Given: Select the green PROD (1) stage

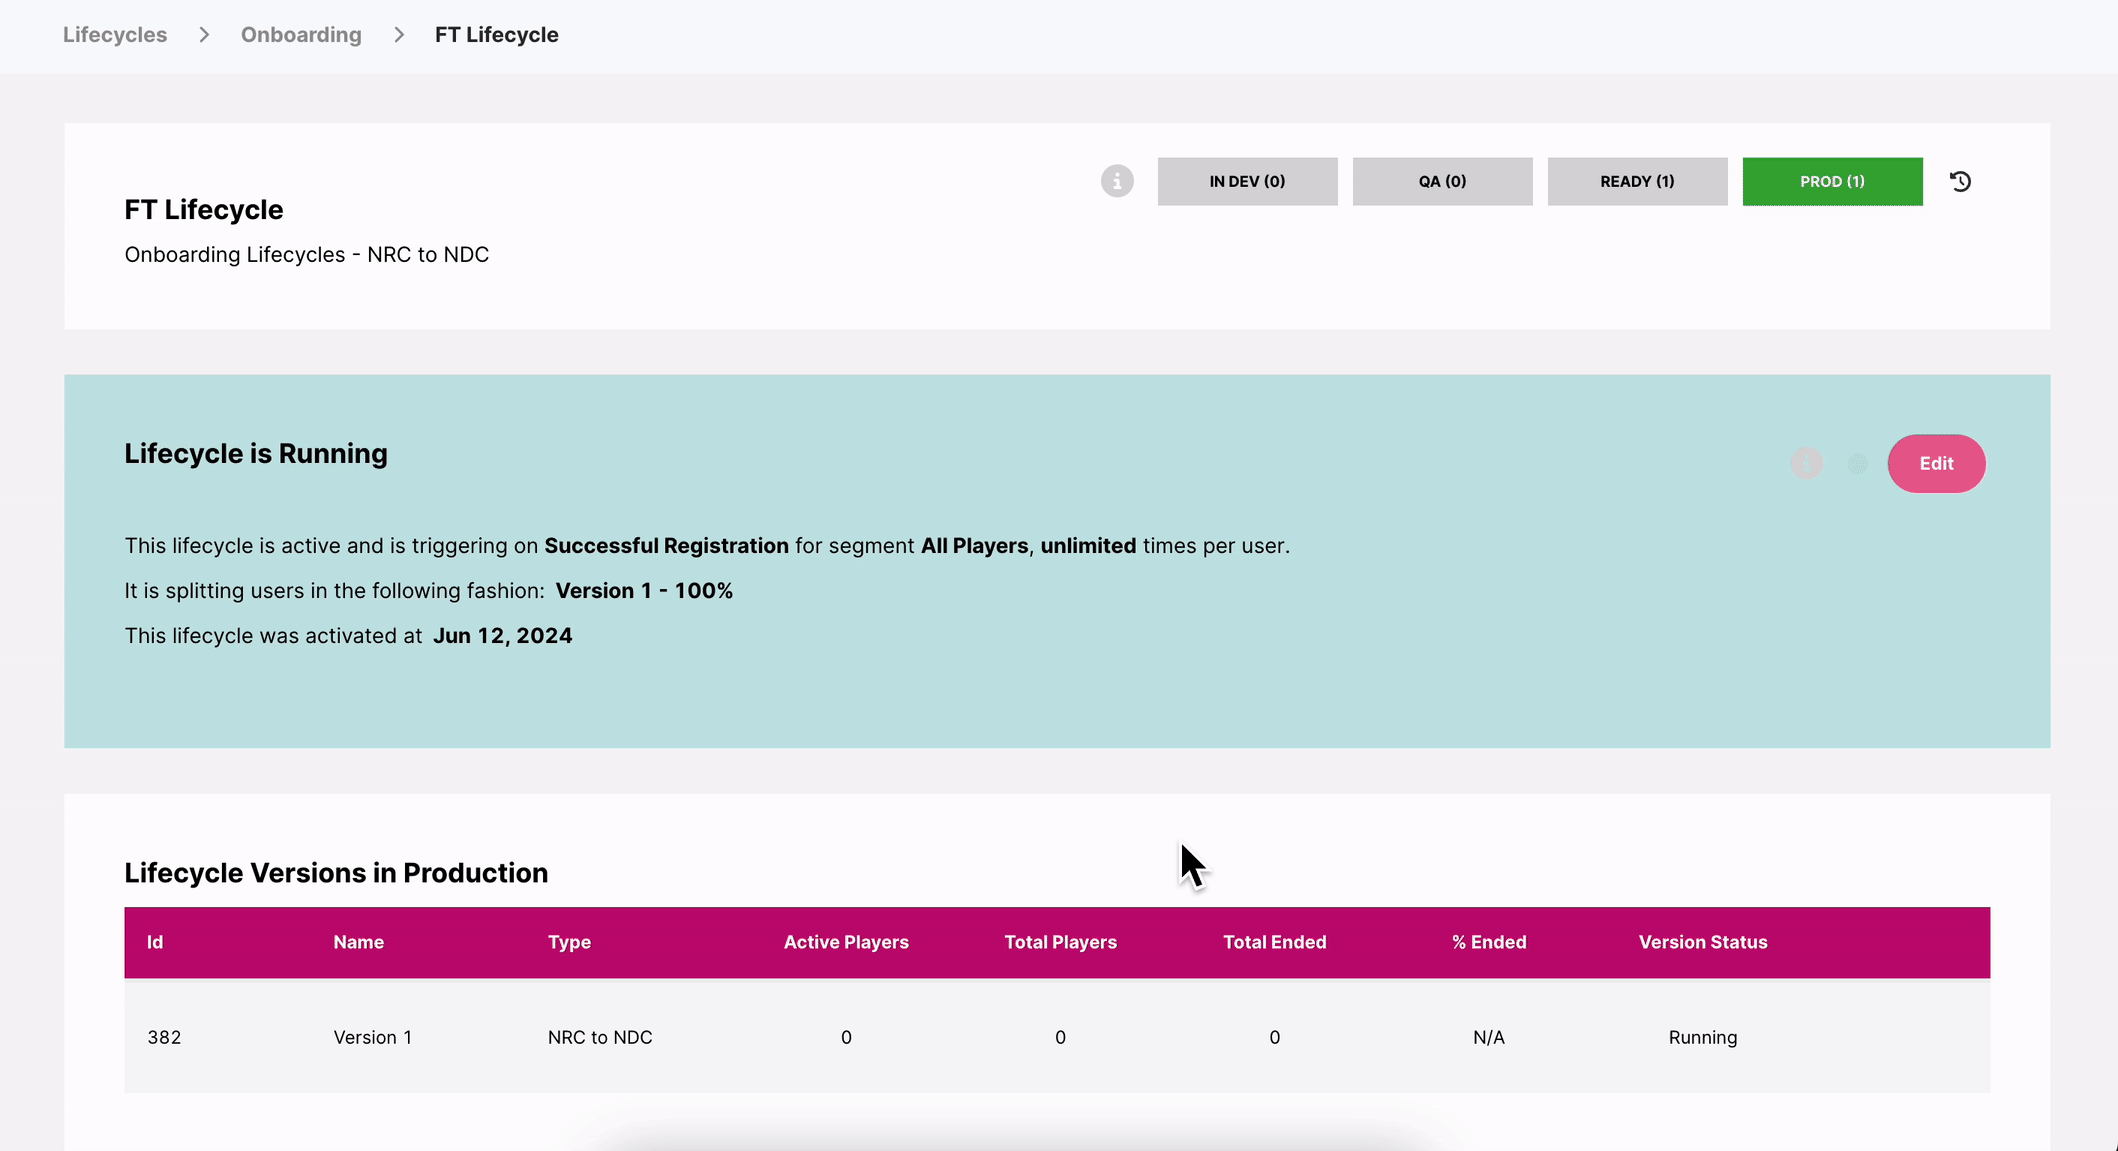Looking at the screenshot, I should pos(1832,181).
